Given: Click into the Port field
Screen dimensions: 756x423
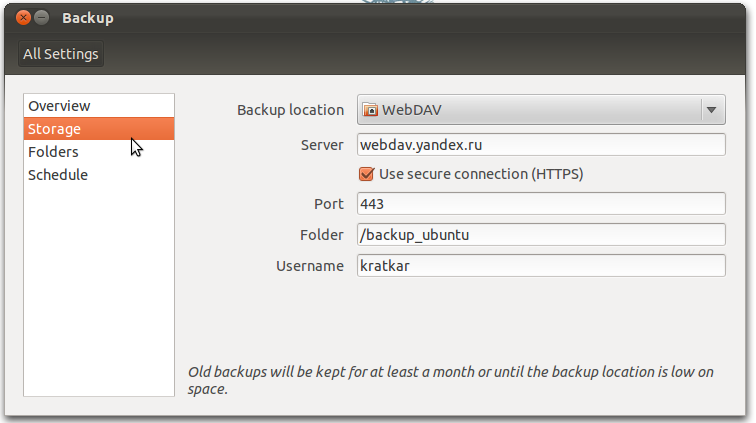Looking at the screenshot, I should click(x=540, y=204).
